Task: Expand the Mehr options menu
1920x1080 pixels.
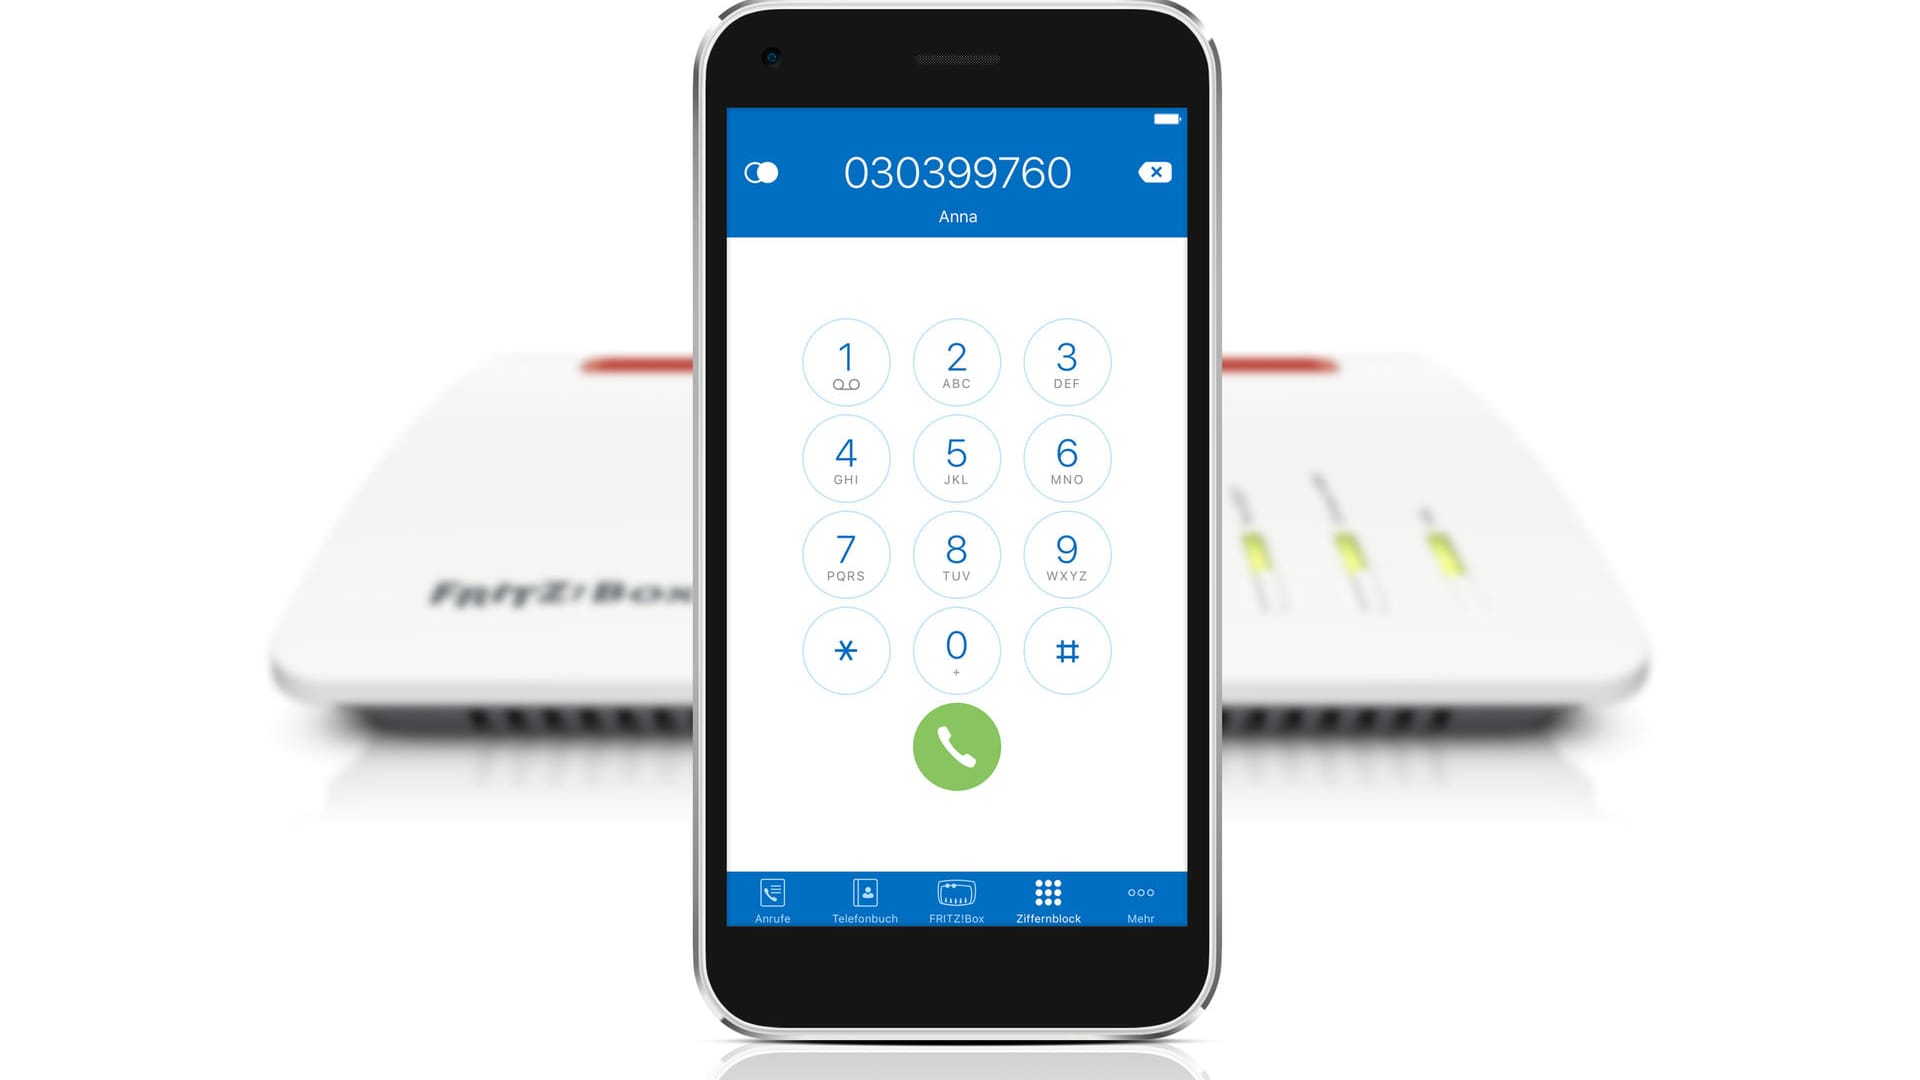Action: click(x=1137, y=901)
